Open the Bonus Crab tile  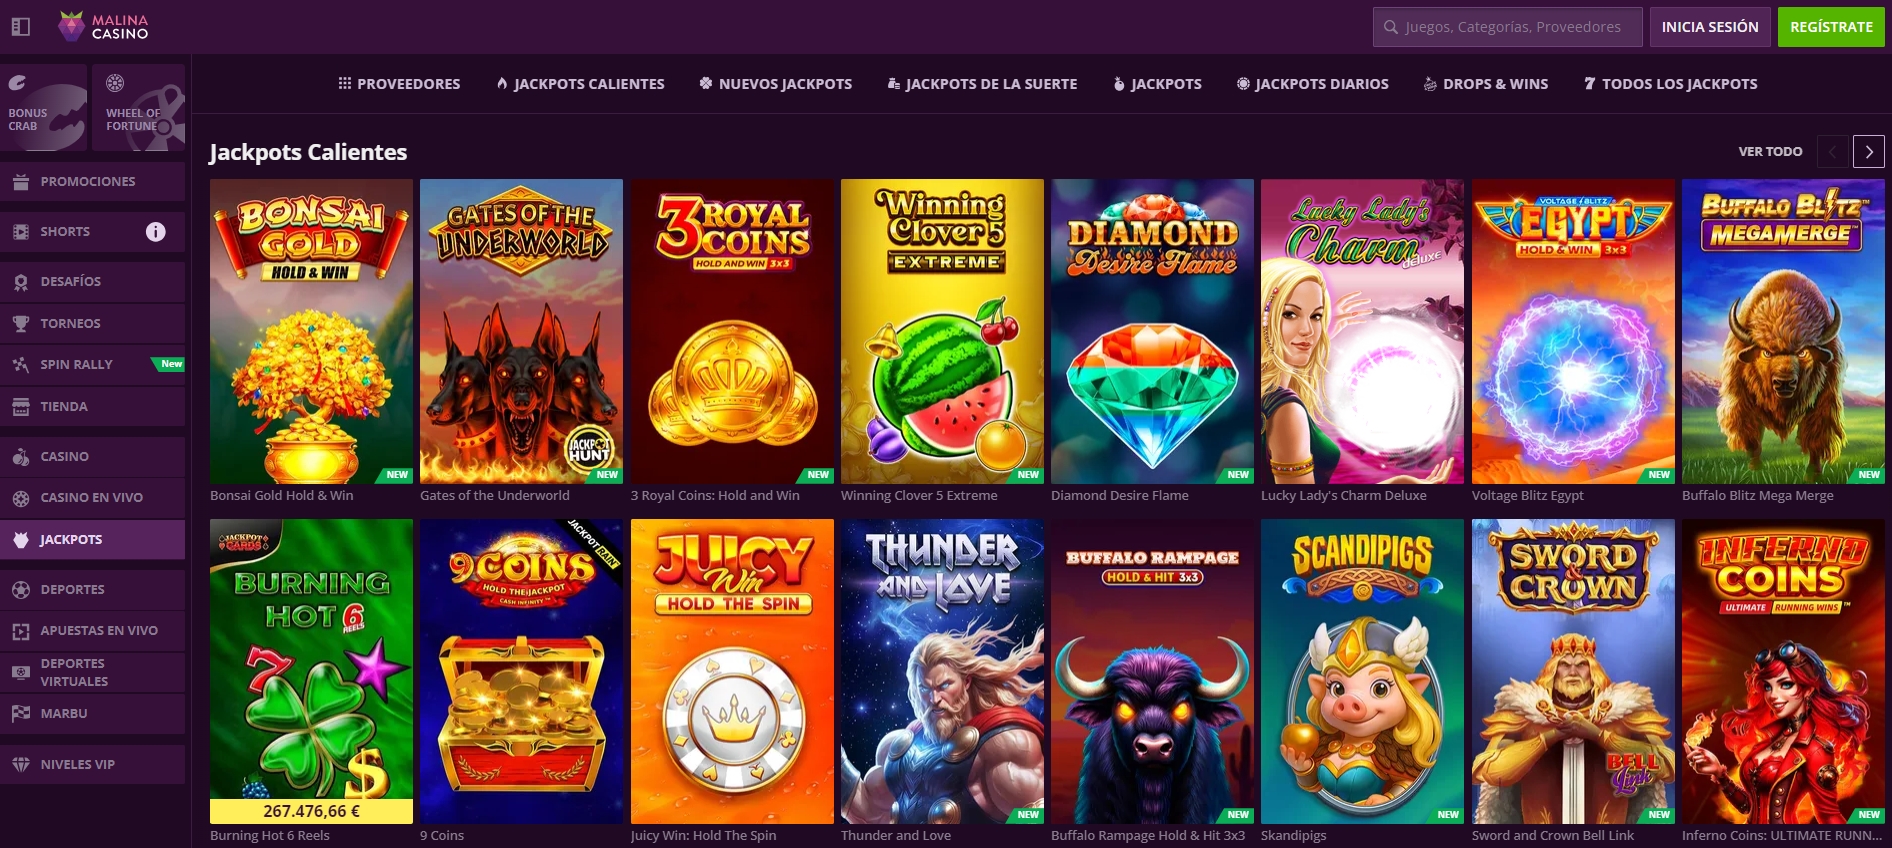(43, 107)
